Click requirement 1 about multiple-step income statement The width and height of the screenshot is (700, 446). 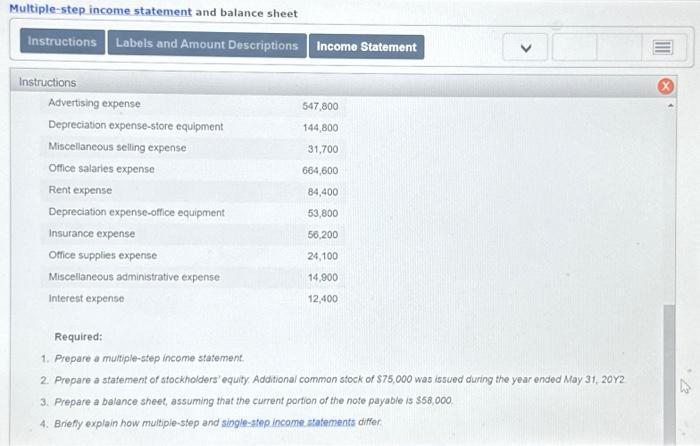(x=149, y=358)
